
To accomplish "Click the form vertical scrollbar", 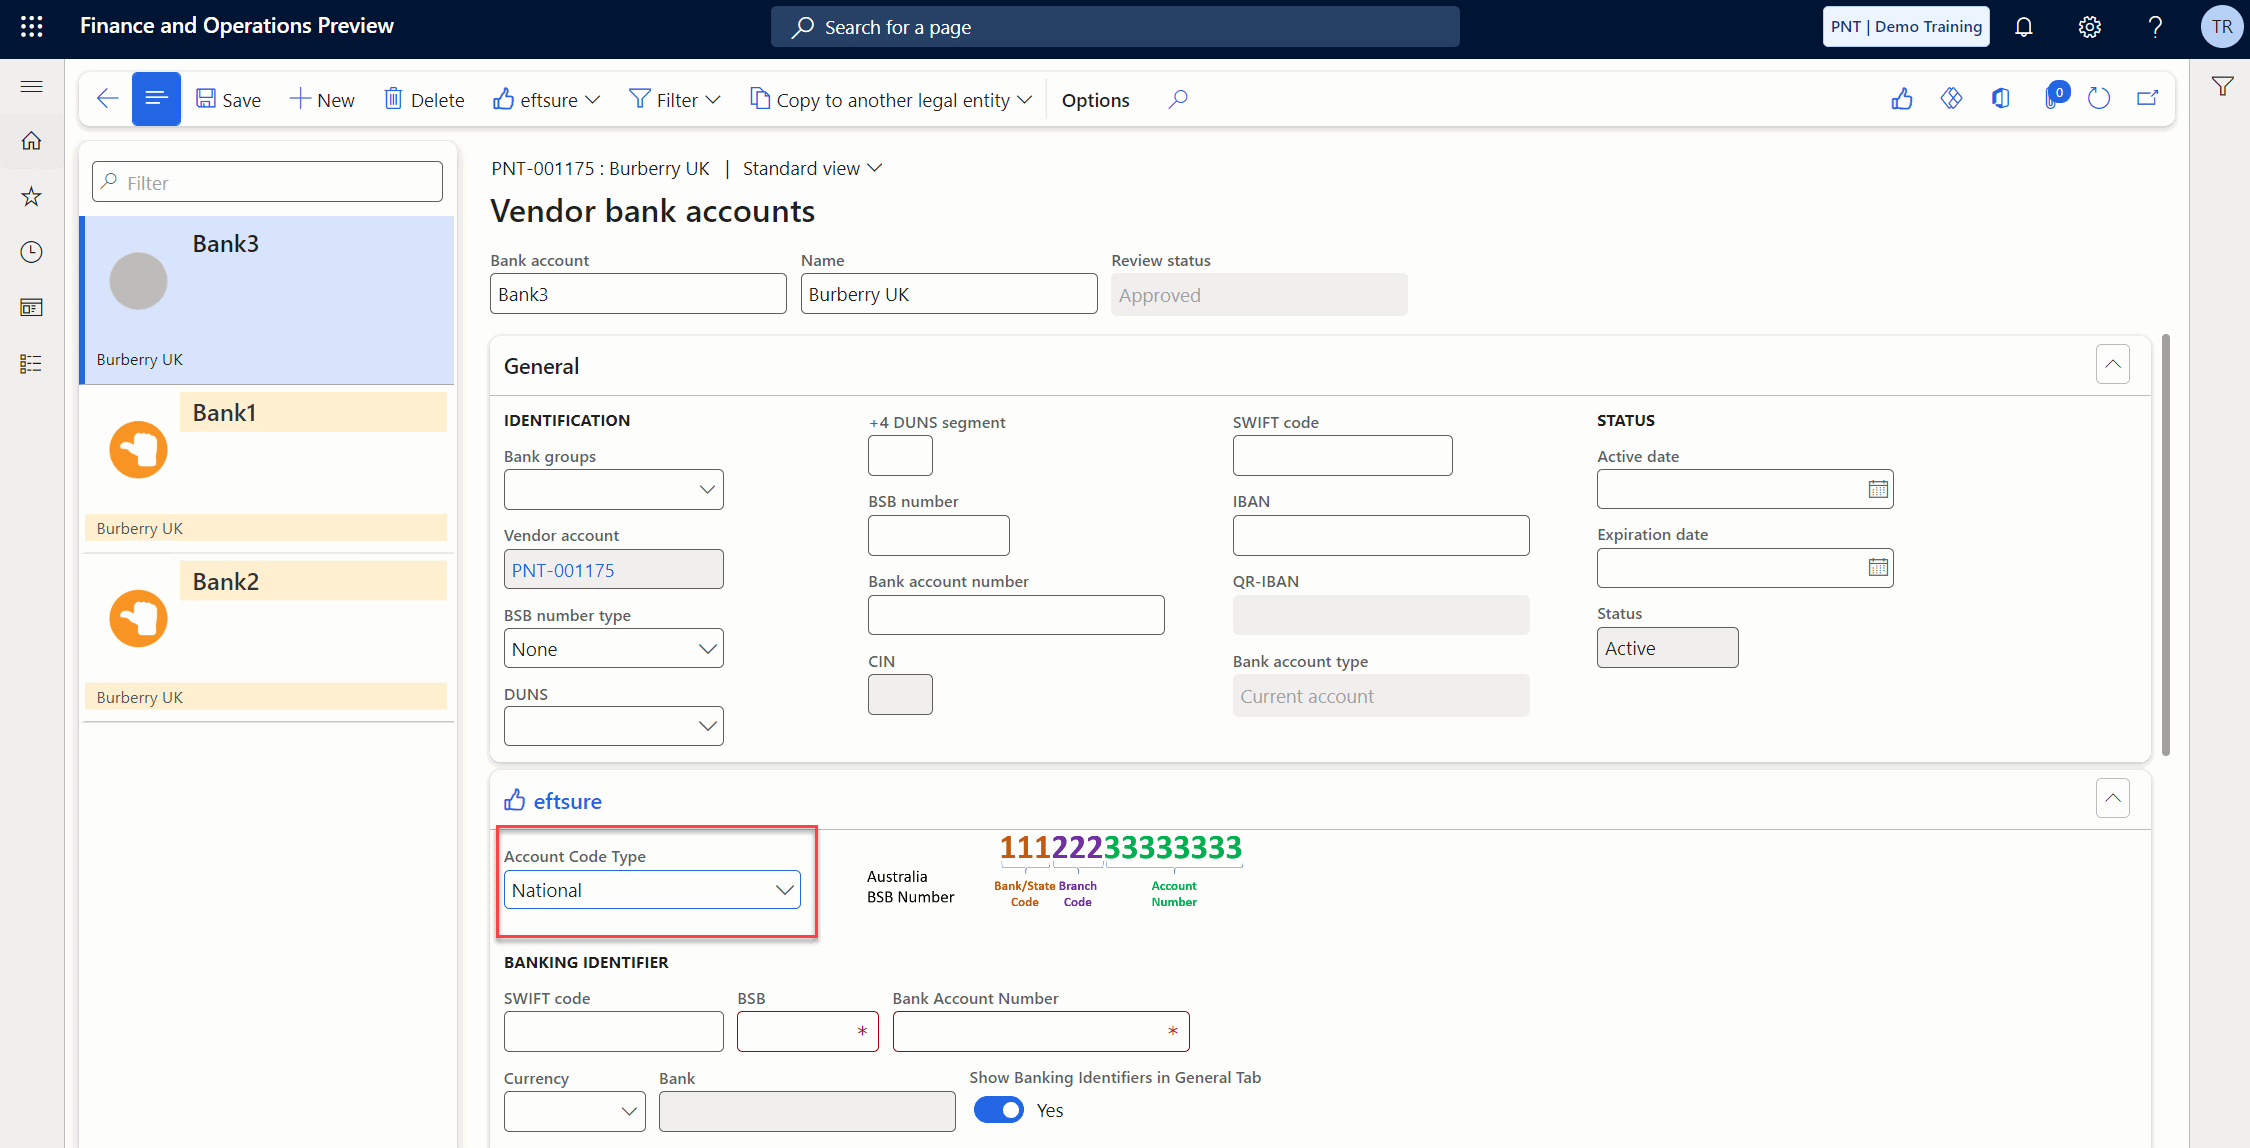I will pyautogui.click(x=2165, y=545).
